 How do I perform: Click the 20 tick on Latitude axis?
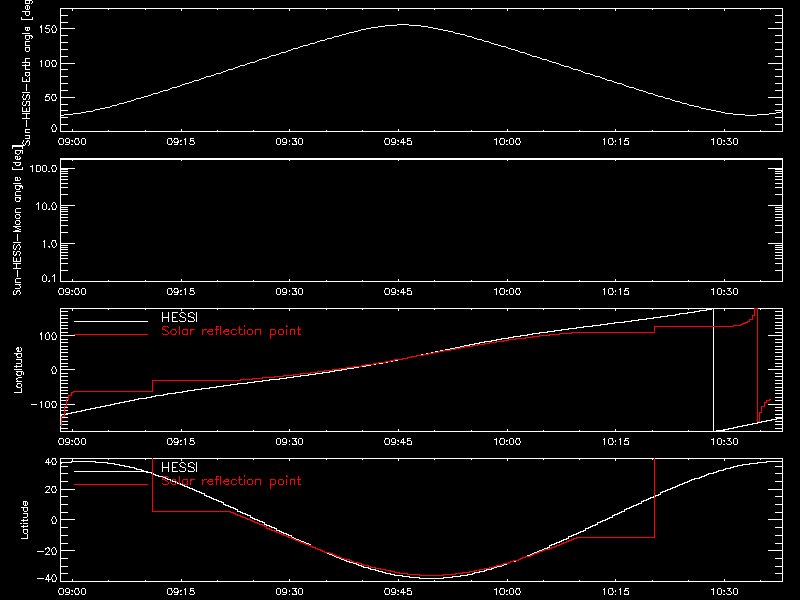coord(51,489)
